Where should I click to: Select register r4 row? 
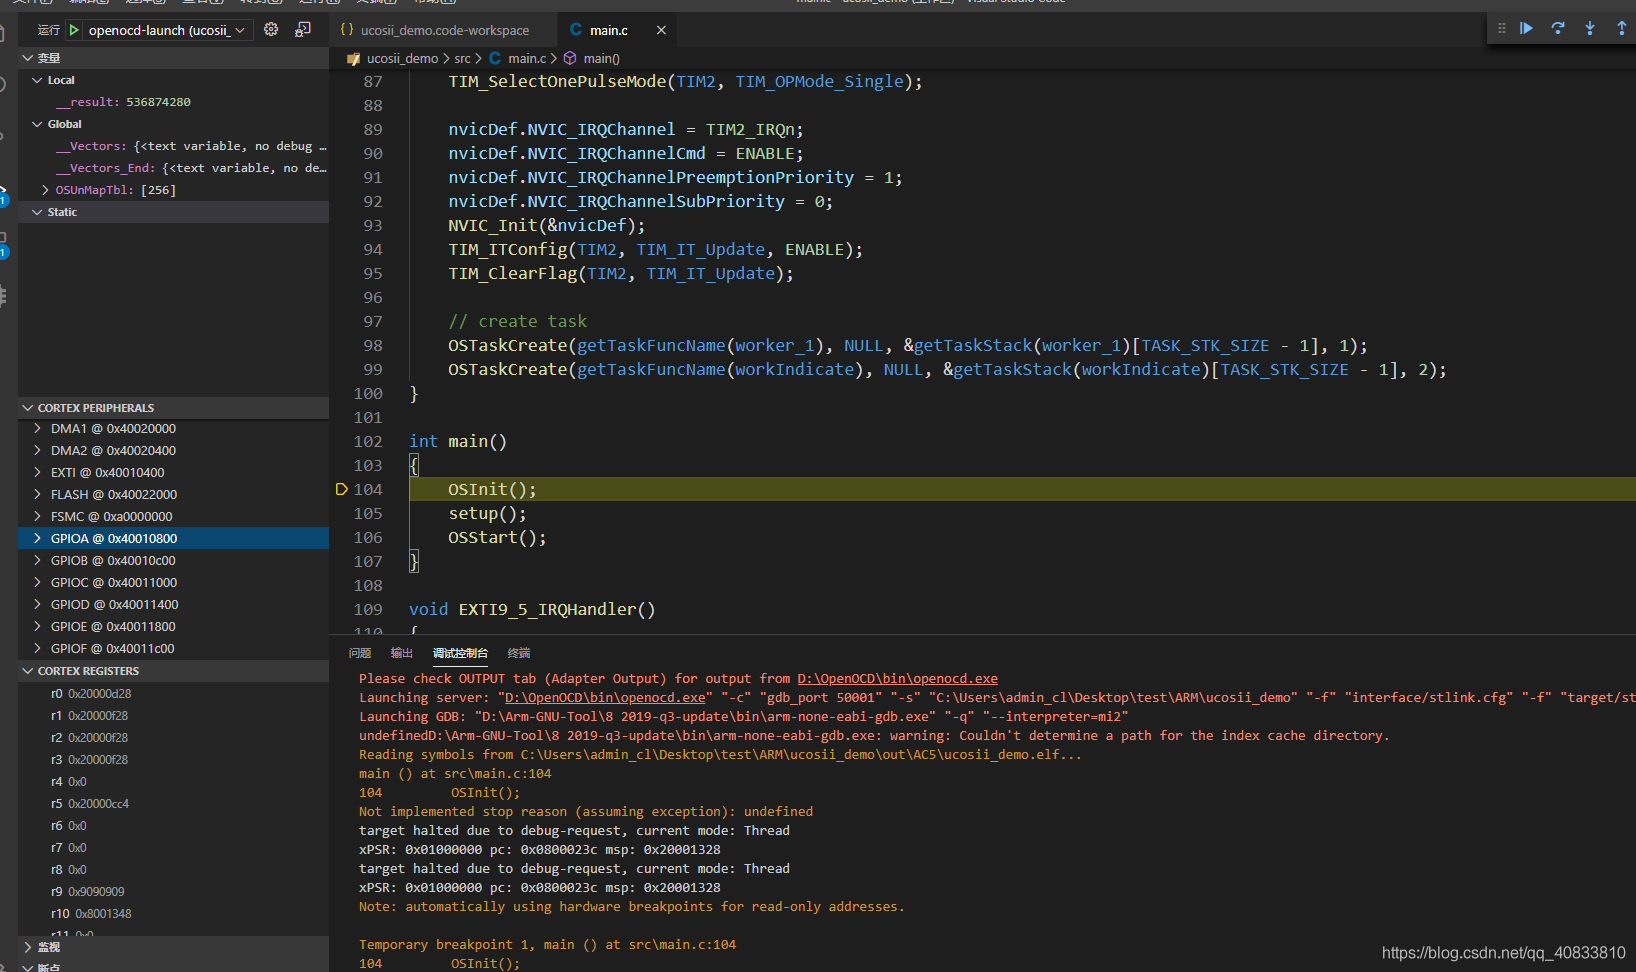173,781
